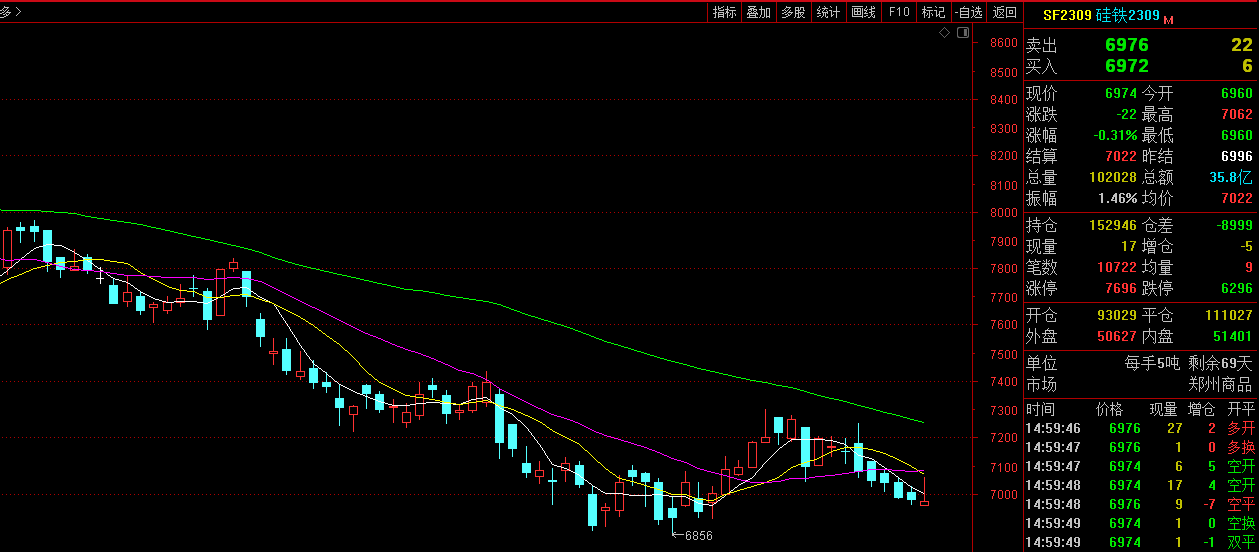This screenshot has height=552, width=1259.
Task: Click the 卖出 ask price 6976
Action: click(x=1126, y=45)
